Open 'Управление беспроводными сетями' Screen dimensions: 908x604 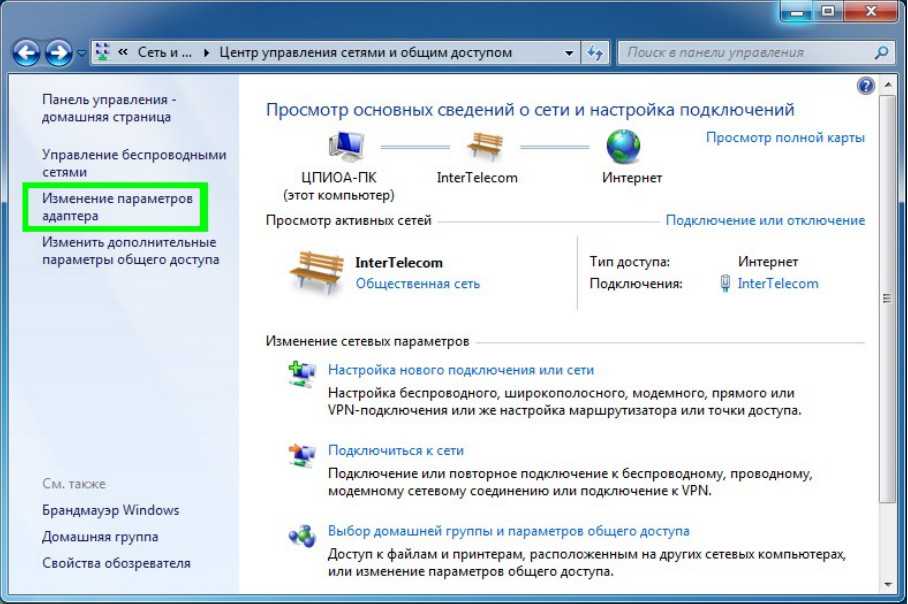[x=134, y=163]
